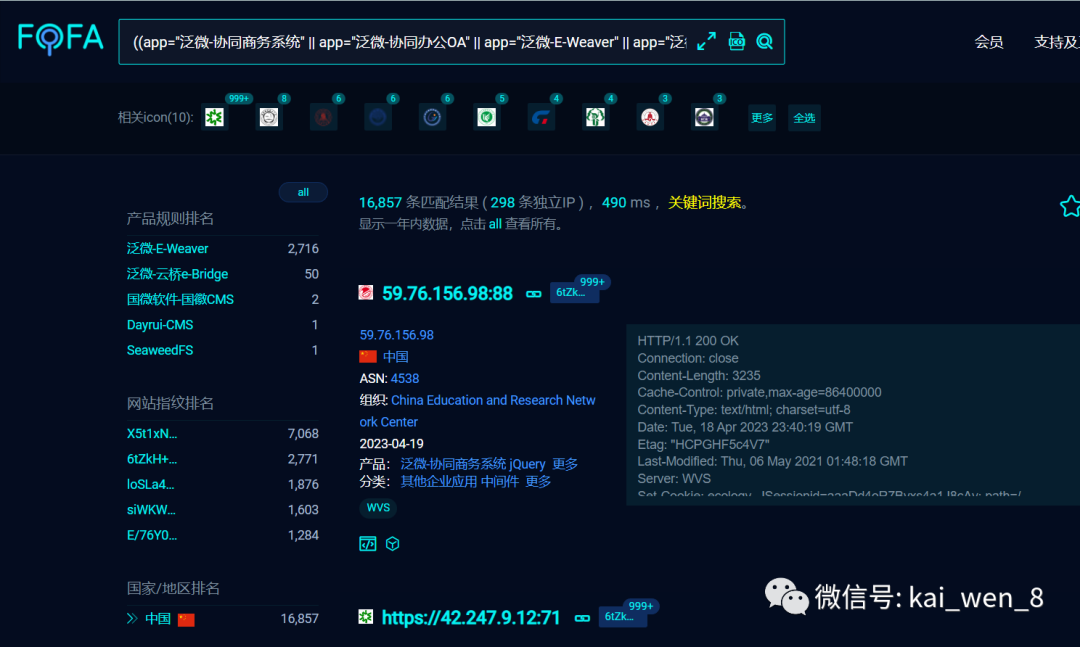Viewport: 1080px width, 647px height.
Task: Filter by SeaweedFS product
Action: click(160, 350)
